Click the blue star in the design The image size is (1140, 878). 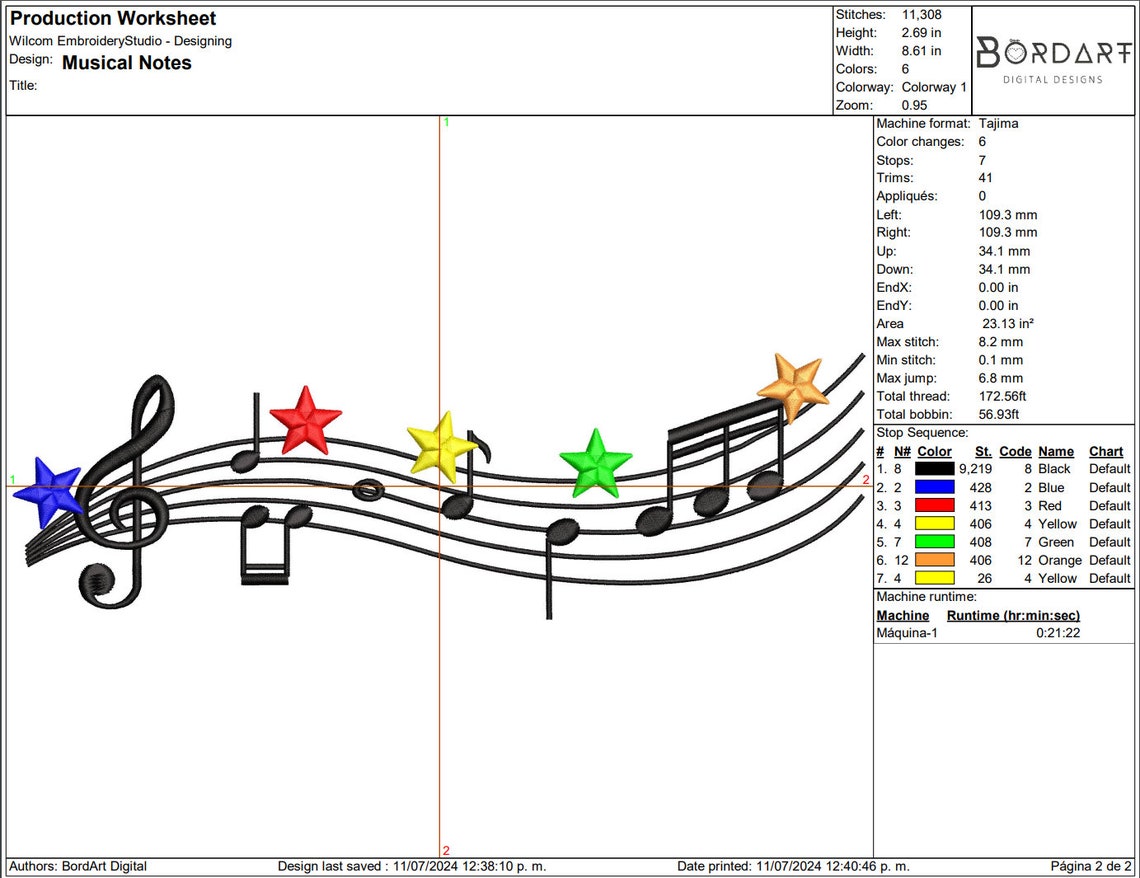point(49,492)
